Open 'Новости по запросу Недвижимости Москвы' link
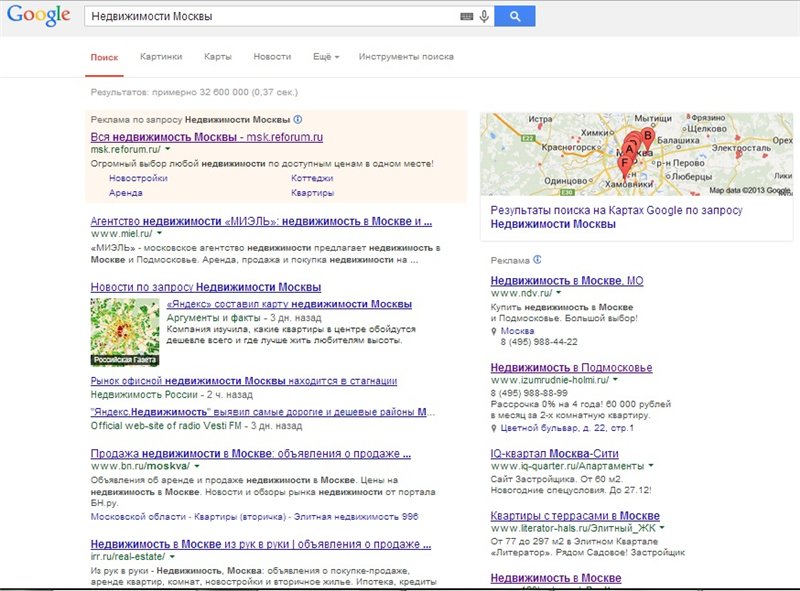 206,287
